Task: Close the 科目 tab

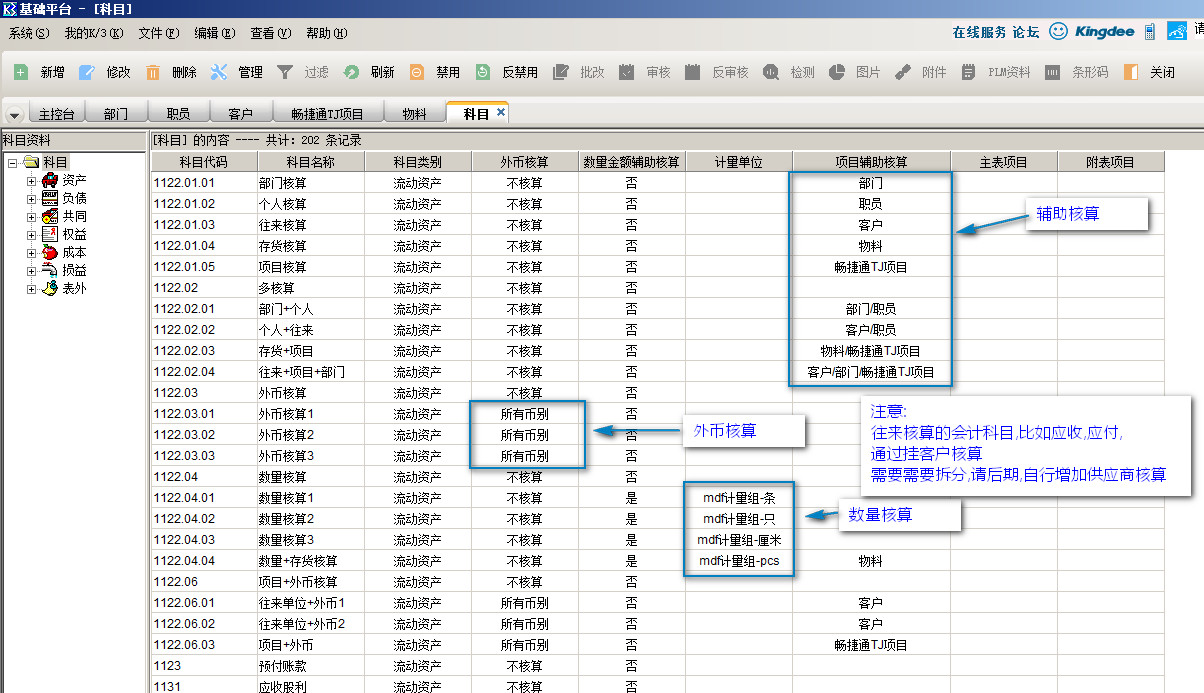Action: 501,113
